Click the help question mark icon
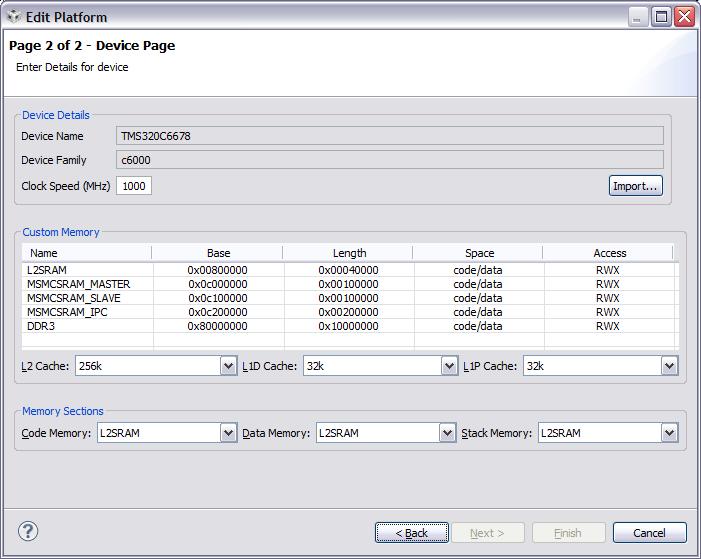This screenshot has height=559, width=701. coord(28,531)
